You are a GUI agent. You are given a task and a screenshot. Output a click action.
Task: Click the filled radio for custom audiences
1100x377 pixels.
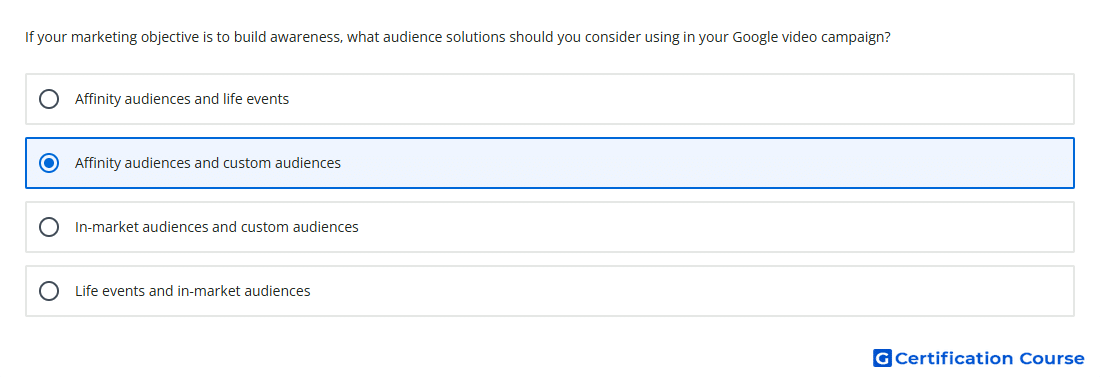pos(49,163)
